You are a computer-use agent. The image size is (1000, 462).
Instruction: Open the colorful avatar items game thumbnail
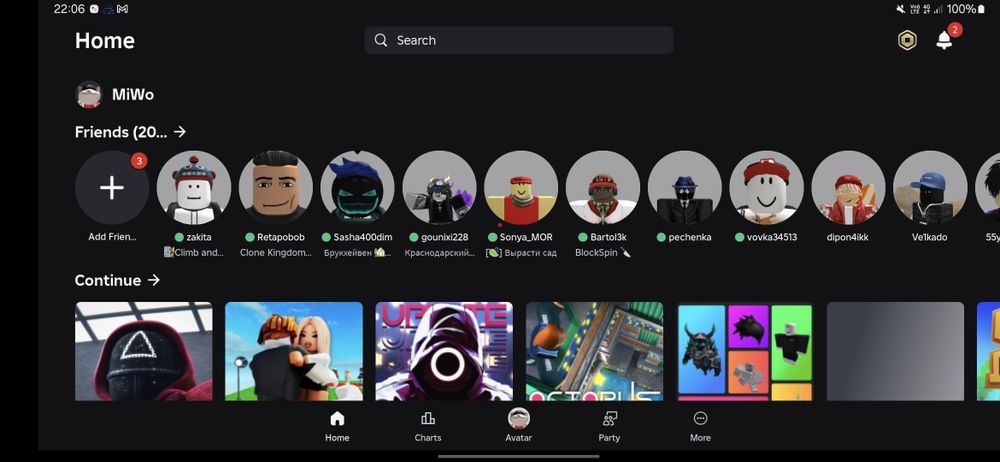745,351
